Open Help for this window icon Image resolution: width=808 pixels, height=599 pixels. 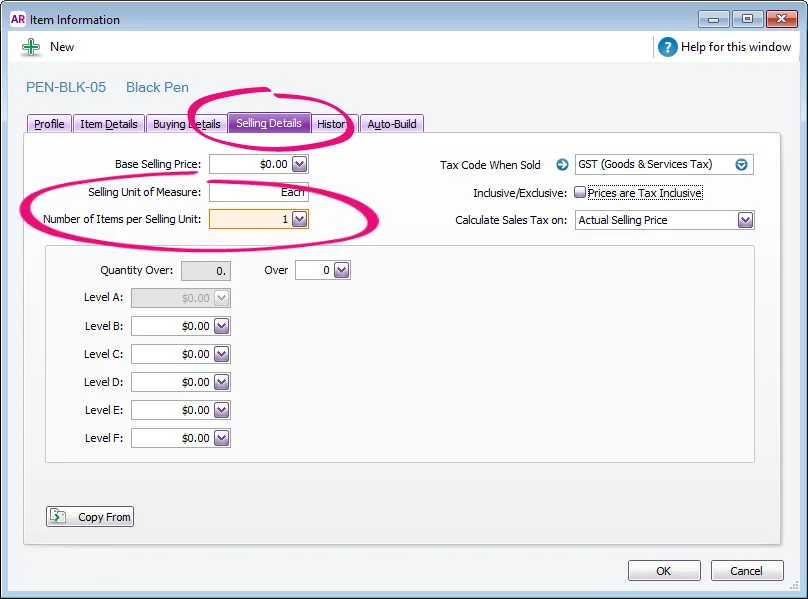(x=667, y=47)
